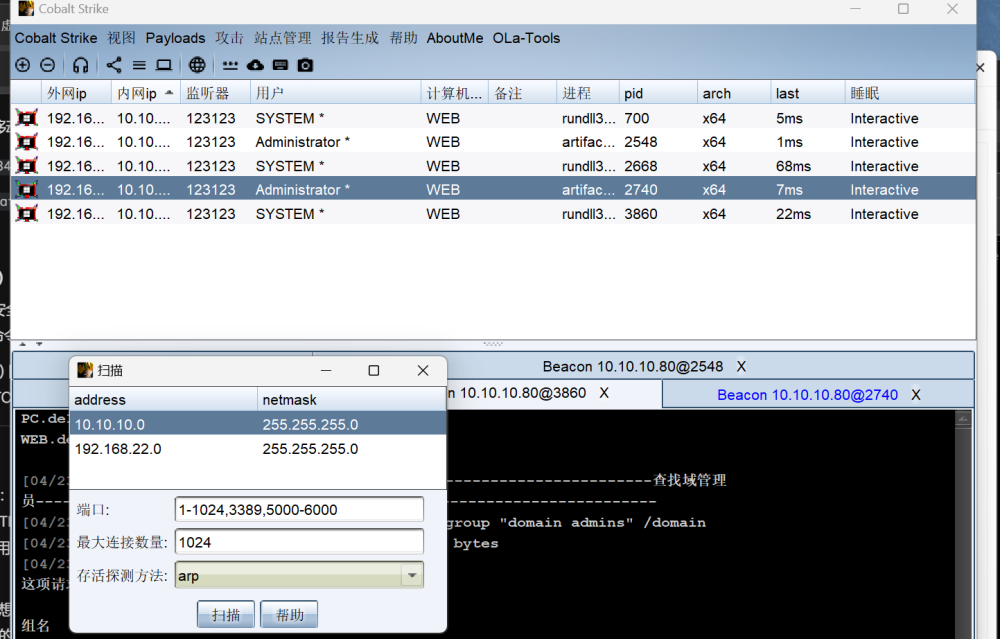This screenshot has width=1000, height=639.
Task: Click the minus disconnect icon in toolbar
Action: click(x=47, y=65)
